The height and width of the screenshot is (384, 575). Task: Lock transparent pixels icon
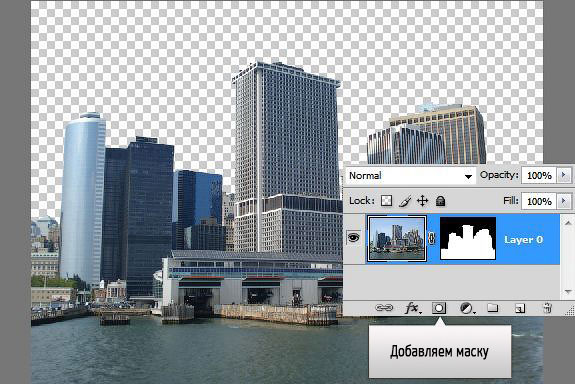click(387, 201)
